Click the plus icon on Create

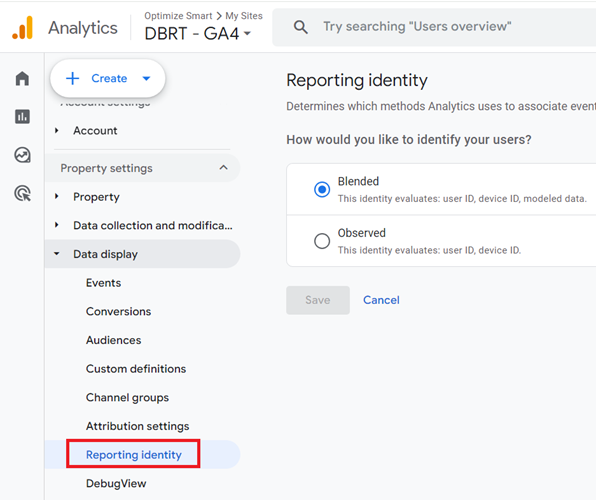pyautogui.click(x=72, y=78)
